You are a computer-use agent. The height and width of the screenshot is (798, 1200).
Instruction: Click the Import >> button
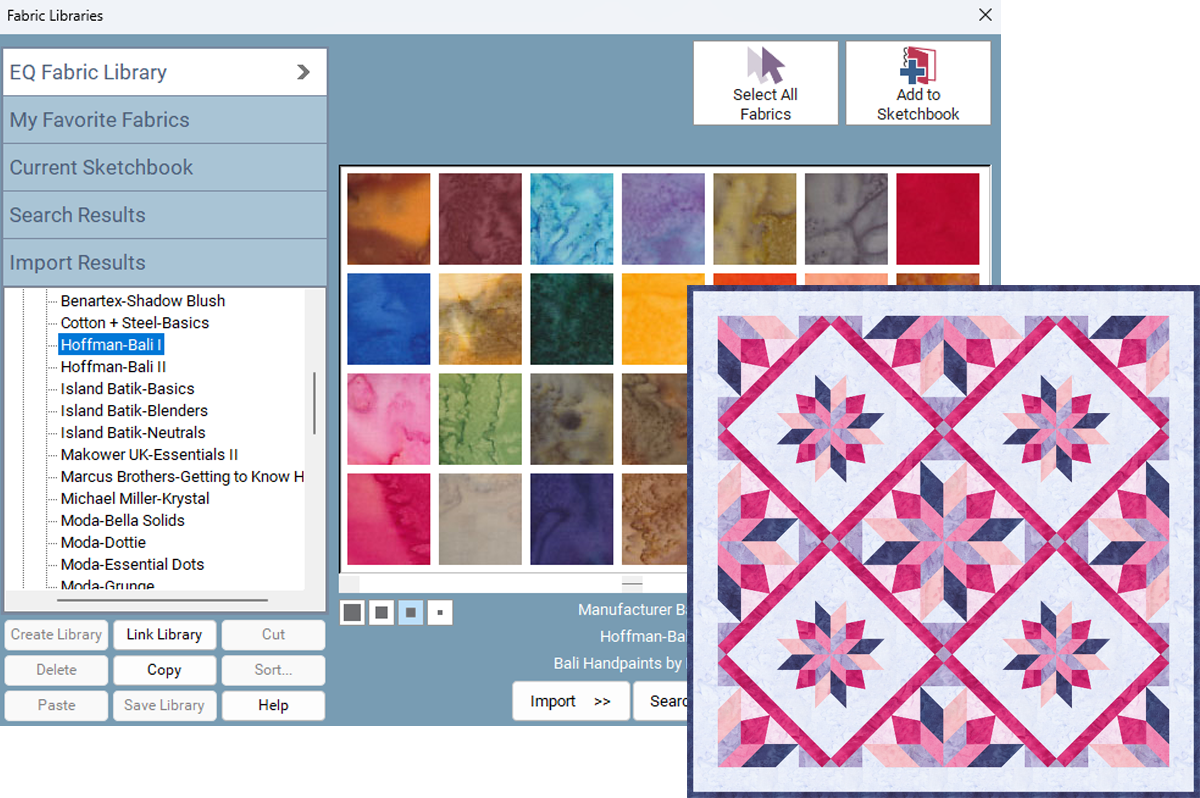point(571,701)
